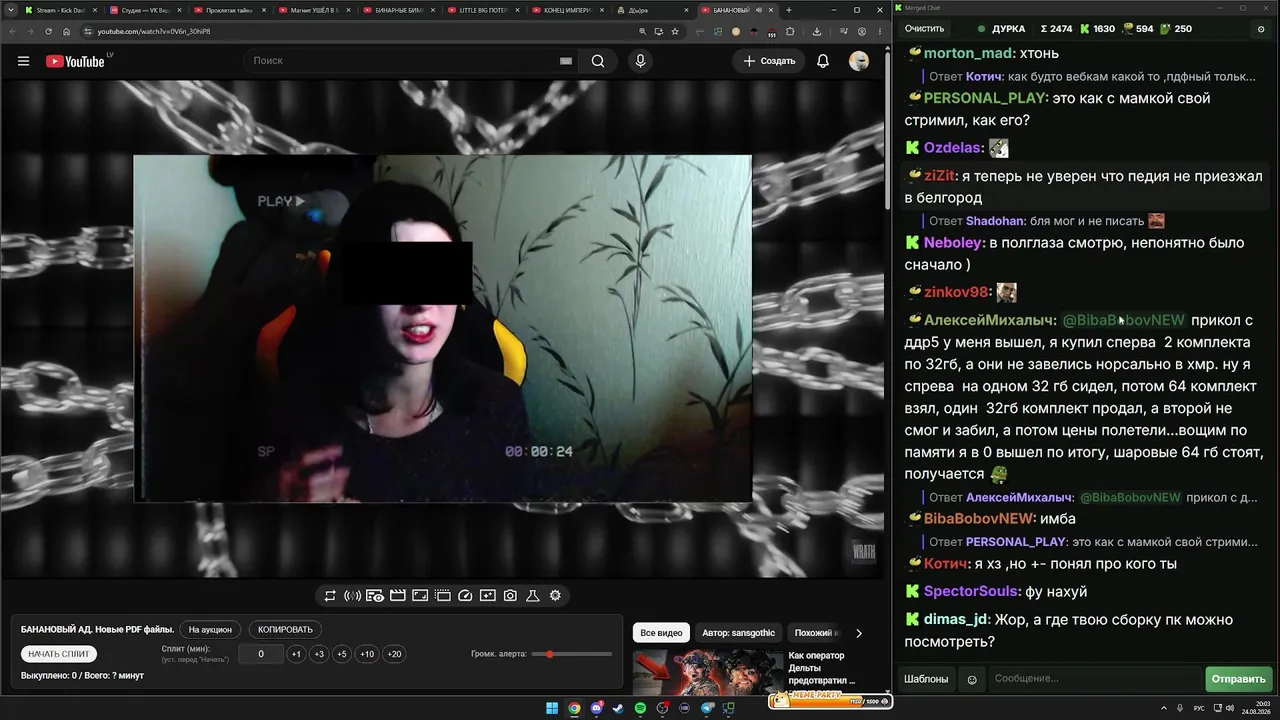Open Steam from the taskbar
This screenshot has width=1280, height=720.
(618, 709)
